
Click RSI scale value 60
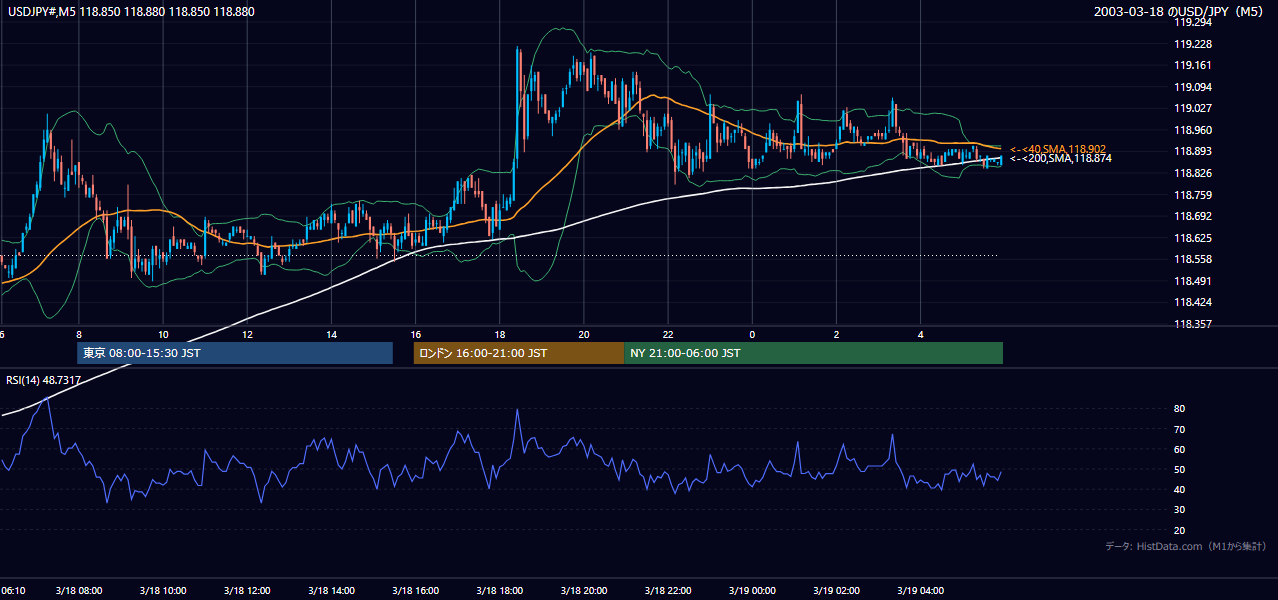coord(1180,449)
